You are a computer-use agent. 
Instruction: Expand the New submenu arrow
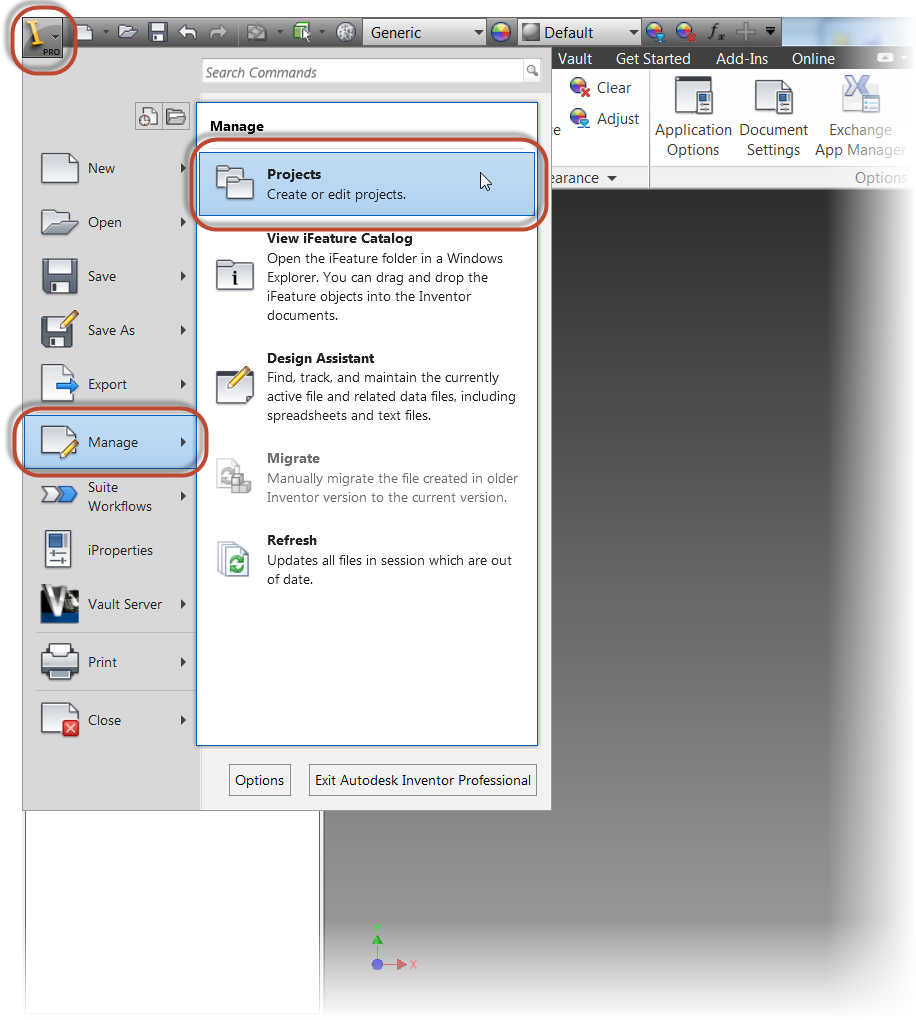click(183, 168)
